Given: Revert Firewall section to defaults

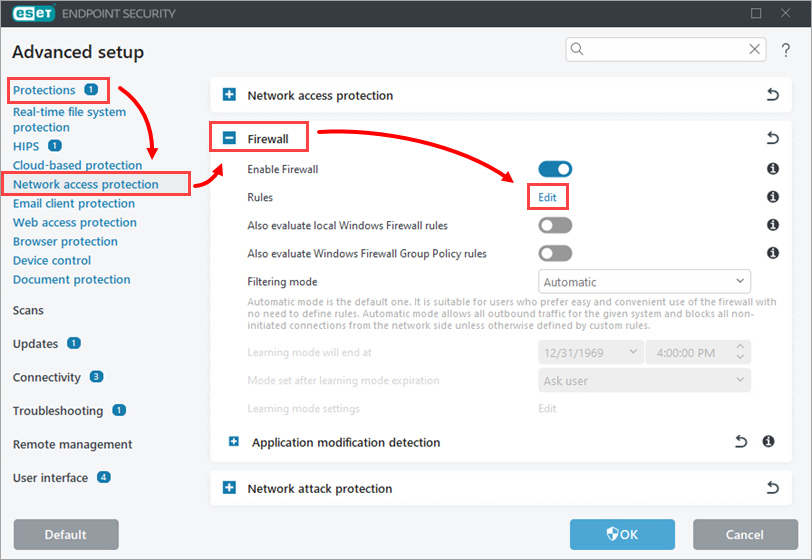Looking at the screenshot, I should click(772, 139).
